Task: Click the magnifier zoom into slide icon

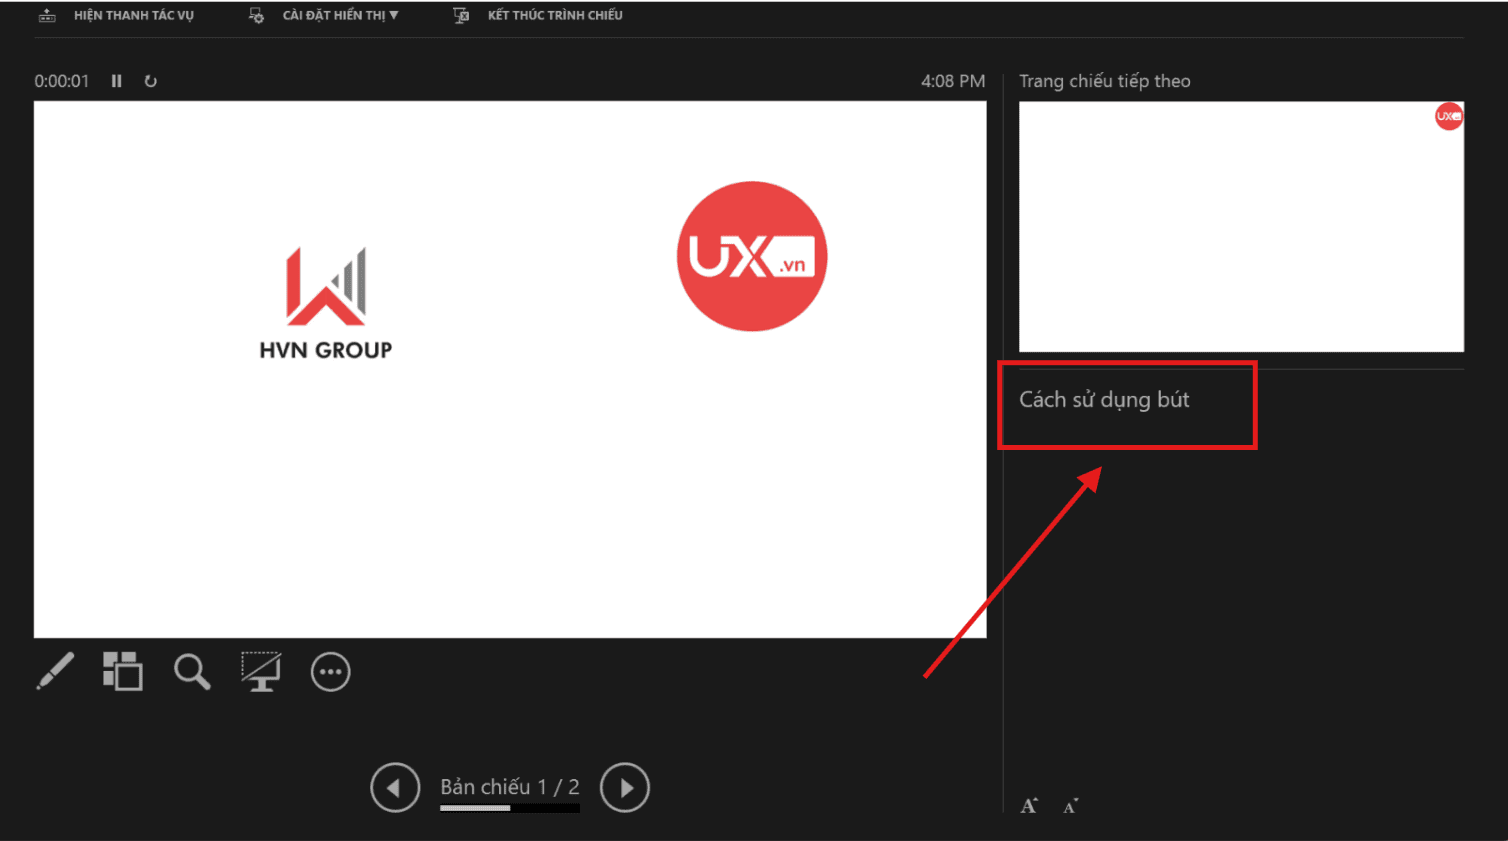Action: pyautogui.click(x=192, y=672)
